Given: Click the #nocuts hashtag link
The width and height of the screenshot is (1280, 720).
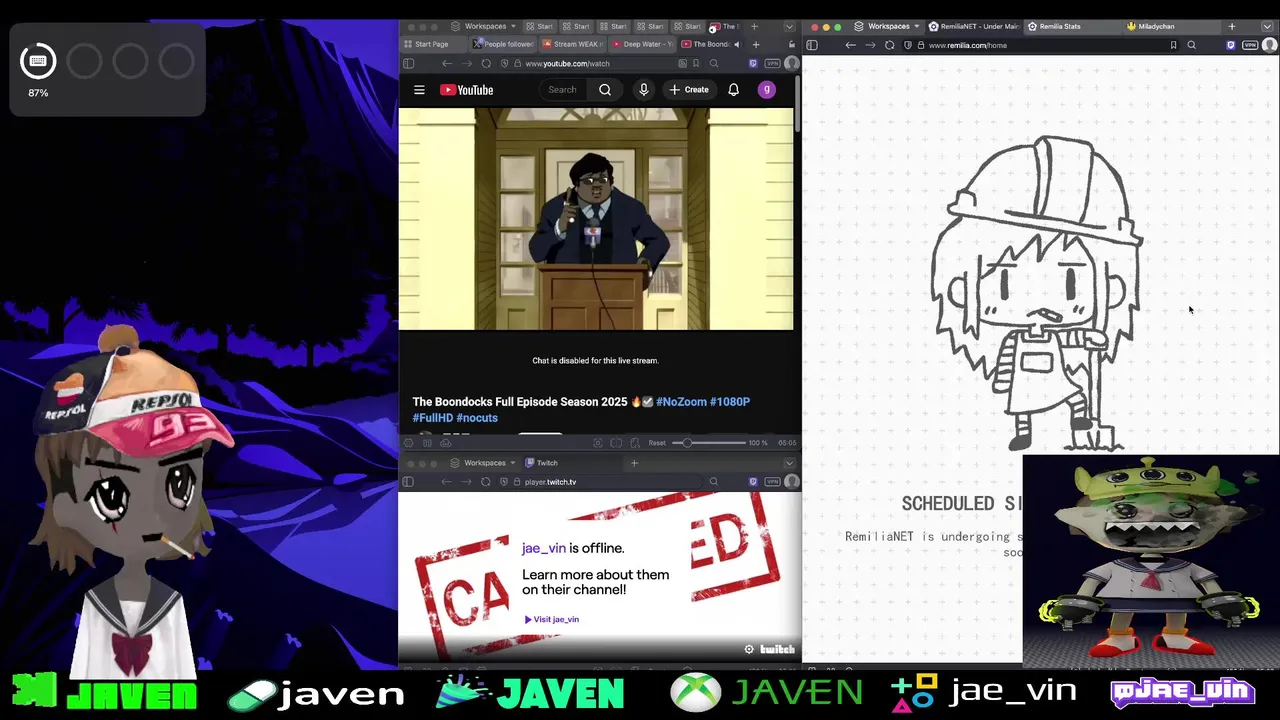Looking at the screenshot, I should click(477, 418).
